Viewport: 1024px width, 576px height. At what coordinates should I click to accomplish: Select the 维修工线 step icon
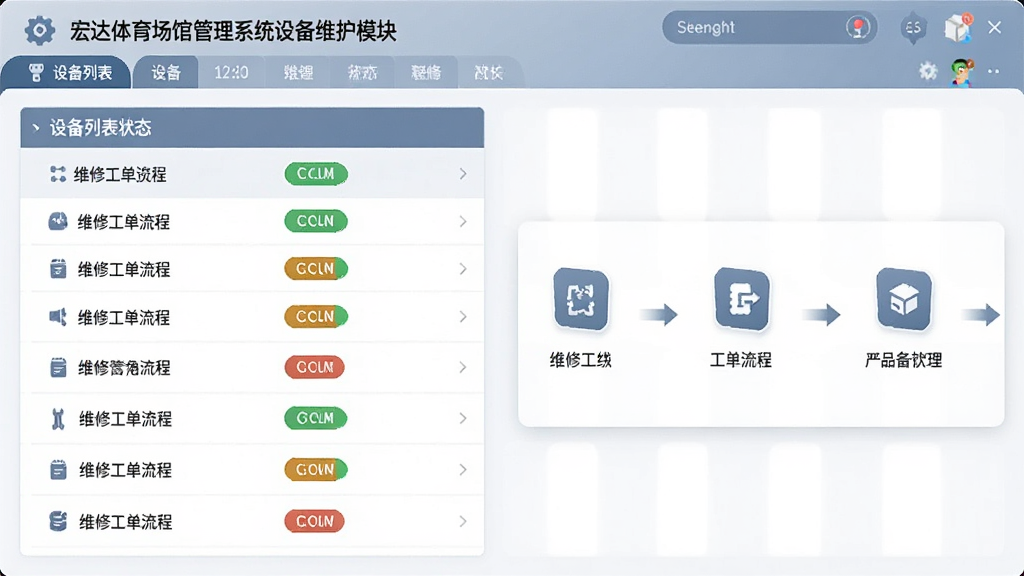pyautogui.click(x=581, y=299)
